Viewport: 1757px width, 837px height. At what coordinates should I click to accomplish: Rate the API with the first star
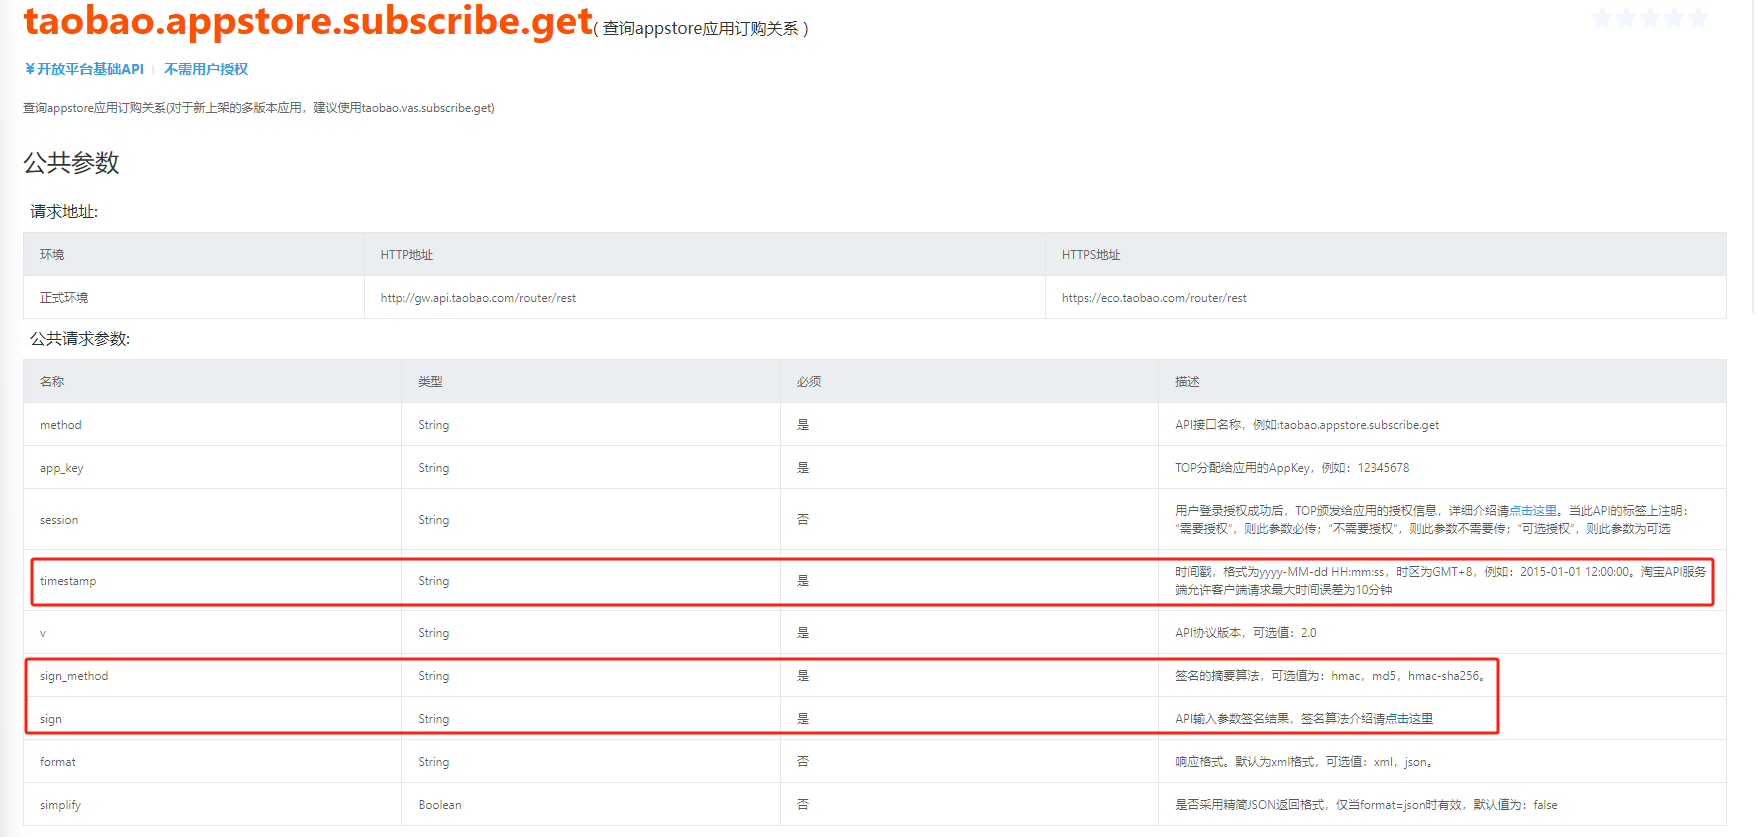click(1602, 18)
